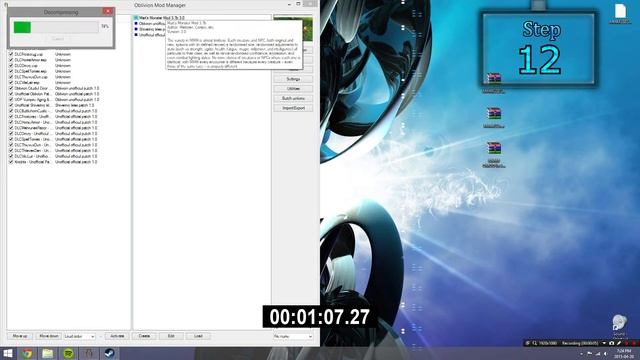Screen dimensions: 640x360
Task: Uncheck the DLCHorseArmor.esp checkbox
Action: coord(11,60)
